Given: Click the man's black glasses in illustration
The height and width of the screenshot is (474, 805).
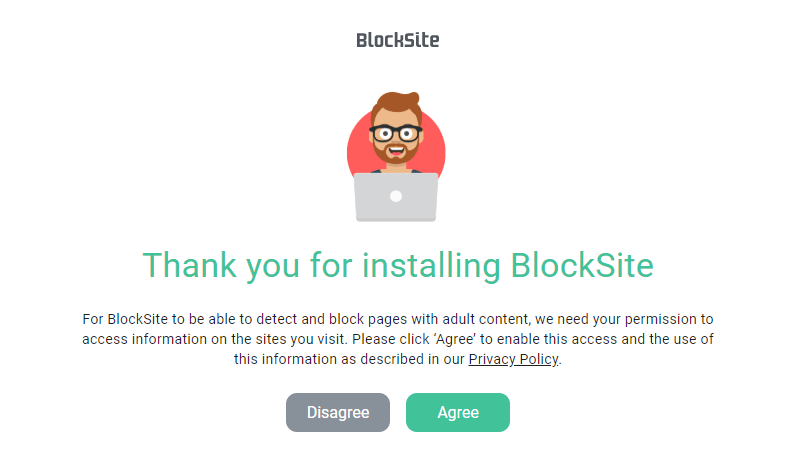Looking at the screenshot, I should tap(396, 134).
